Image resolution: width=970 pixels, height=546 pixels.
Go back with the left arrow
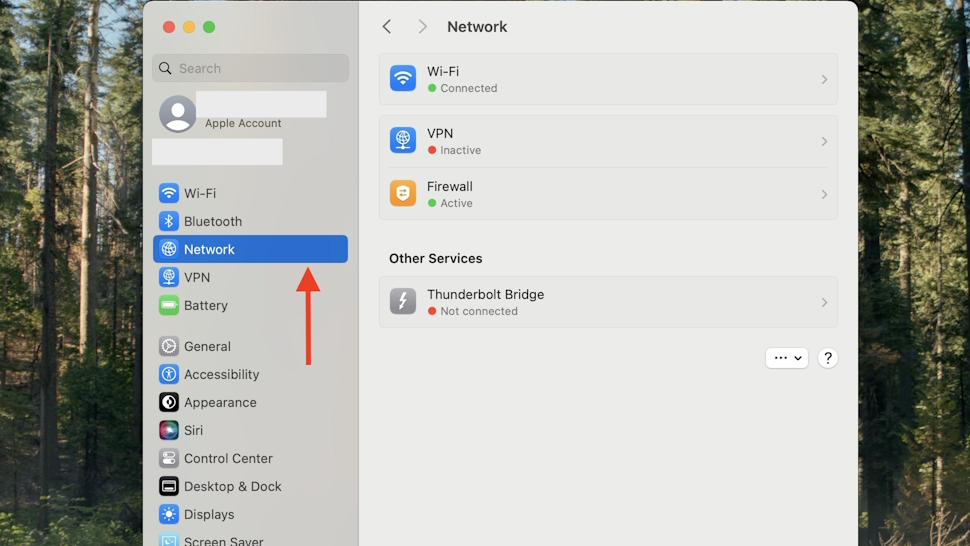(387, 27)
